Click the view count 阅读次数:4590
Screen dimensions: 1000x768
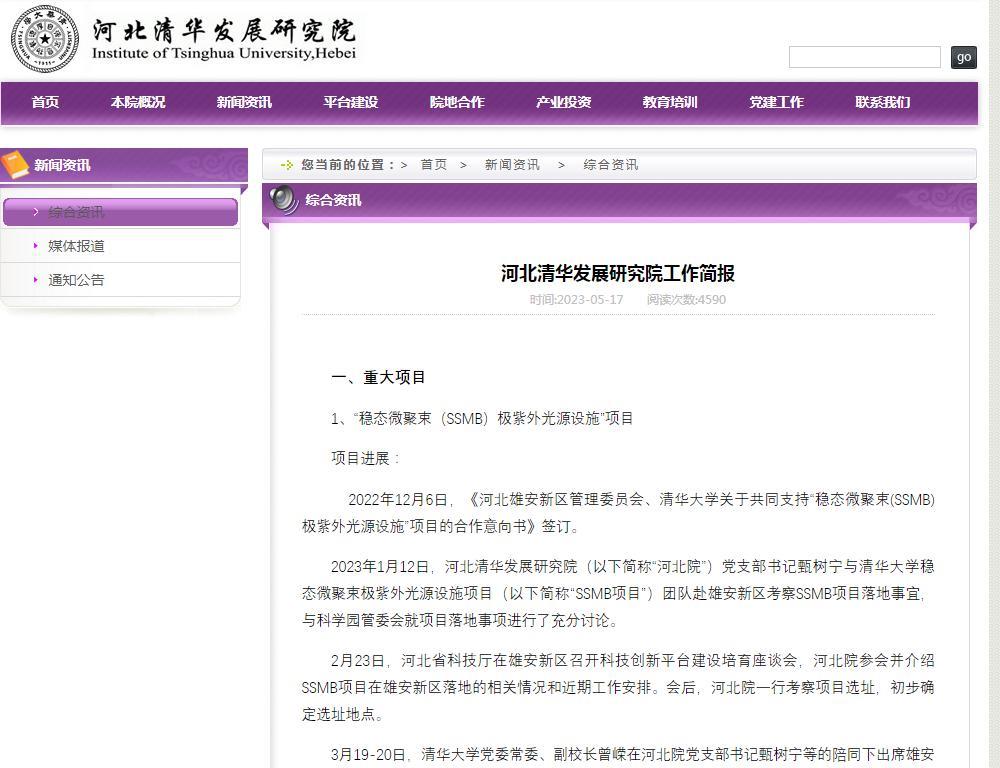(686, 300)
